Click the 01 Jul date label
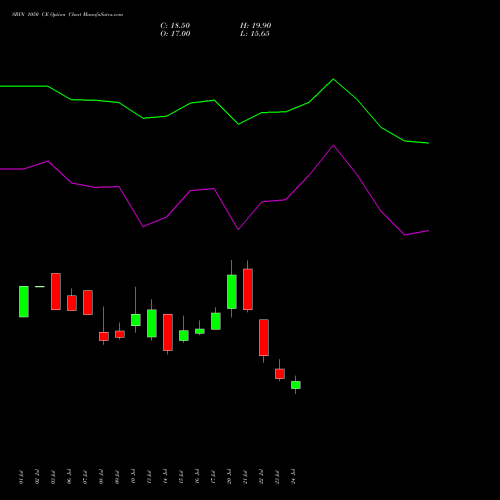This screenshot has height=500, width=500. [x=21, y=477]
